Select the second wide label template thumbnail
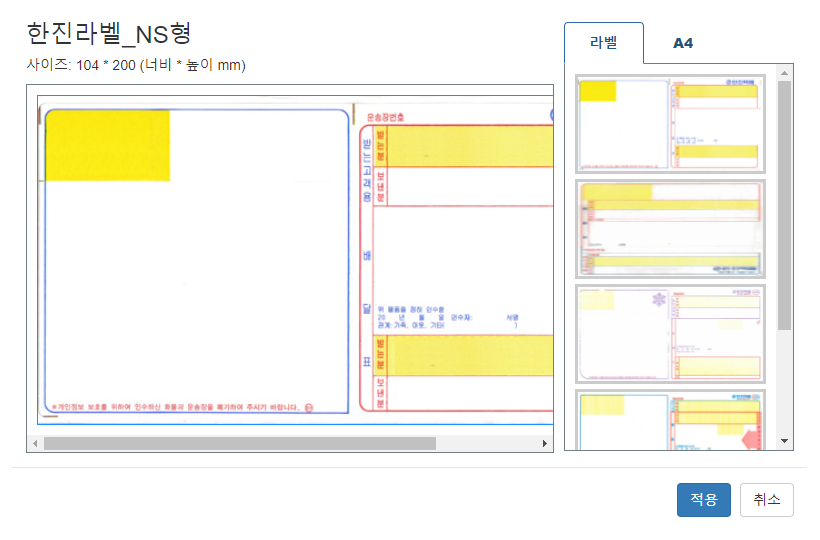 point(670,229)
